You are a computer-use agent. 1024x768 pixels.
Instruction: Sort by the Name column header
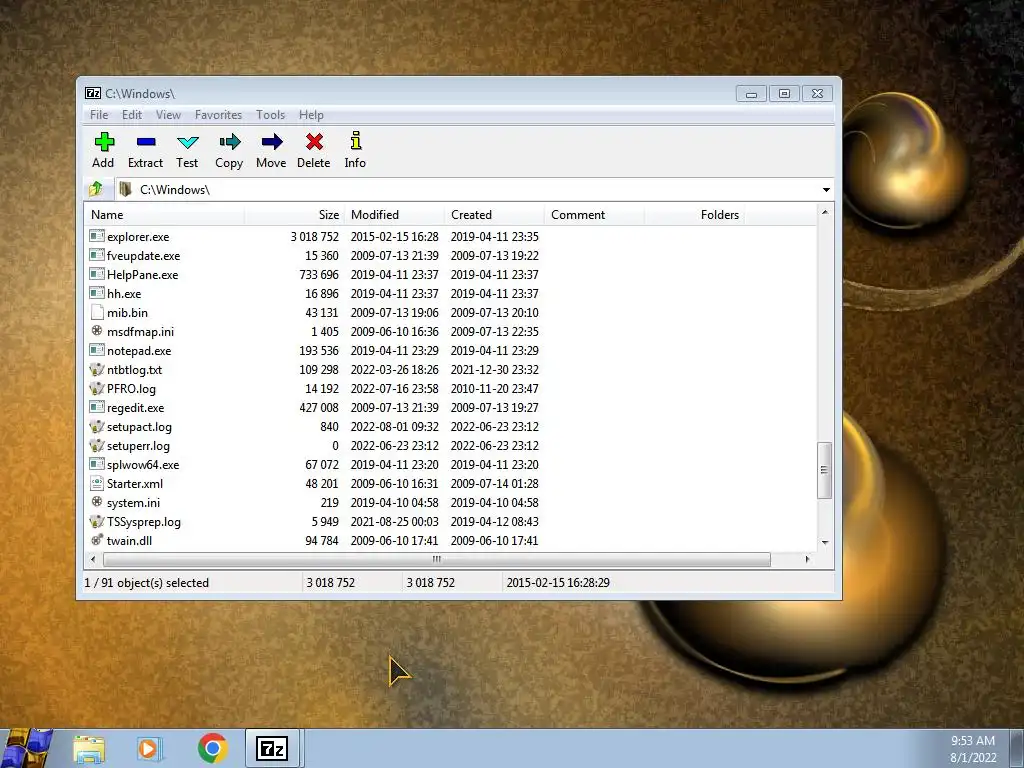[x=165, y=214]
